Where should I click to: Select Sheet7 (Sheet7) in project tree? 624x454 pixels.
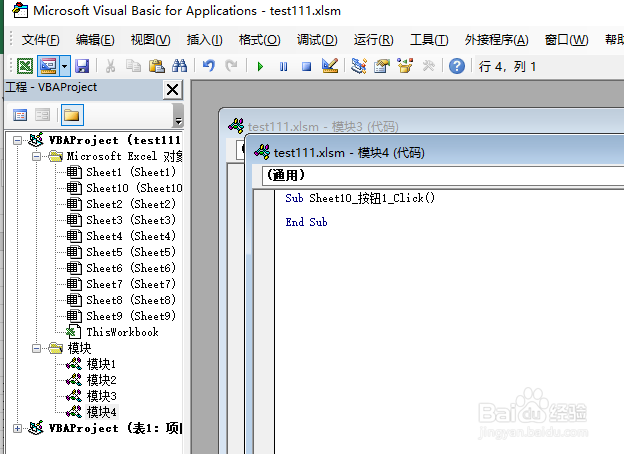121,284
